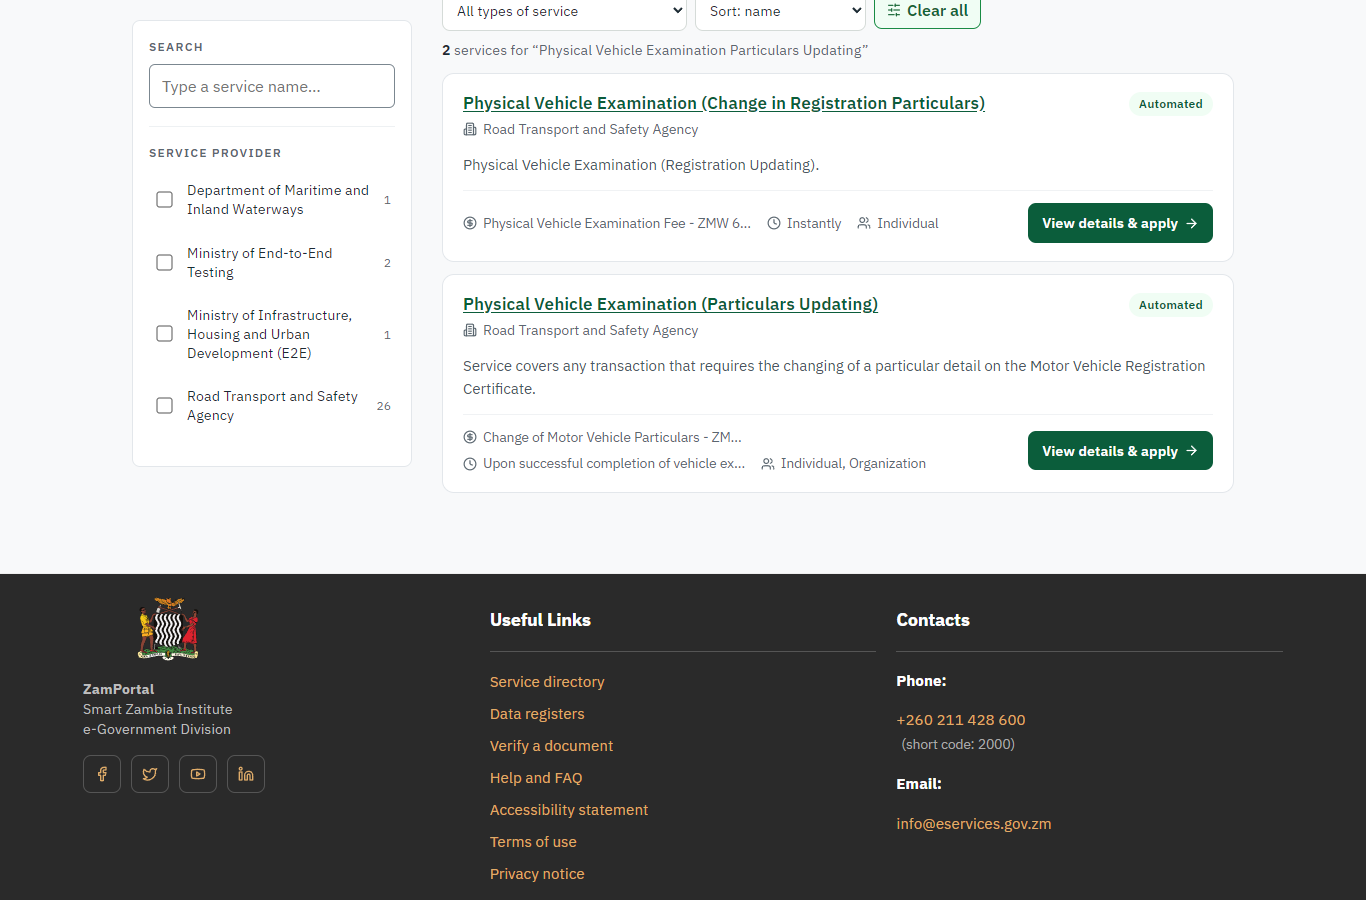Open the All types of service dropdown
Screen dimensions: 1366x900
pyautogui.click(x=565, y=12)
